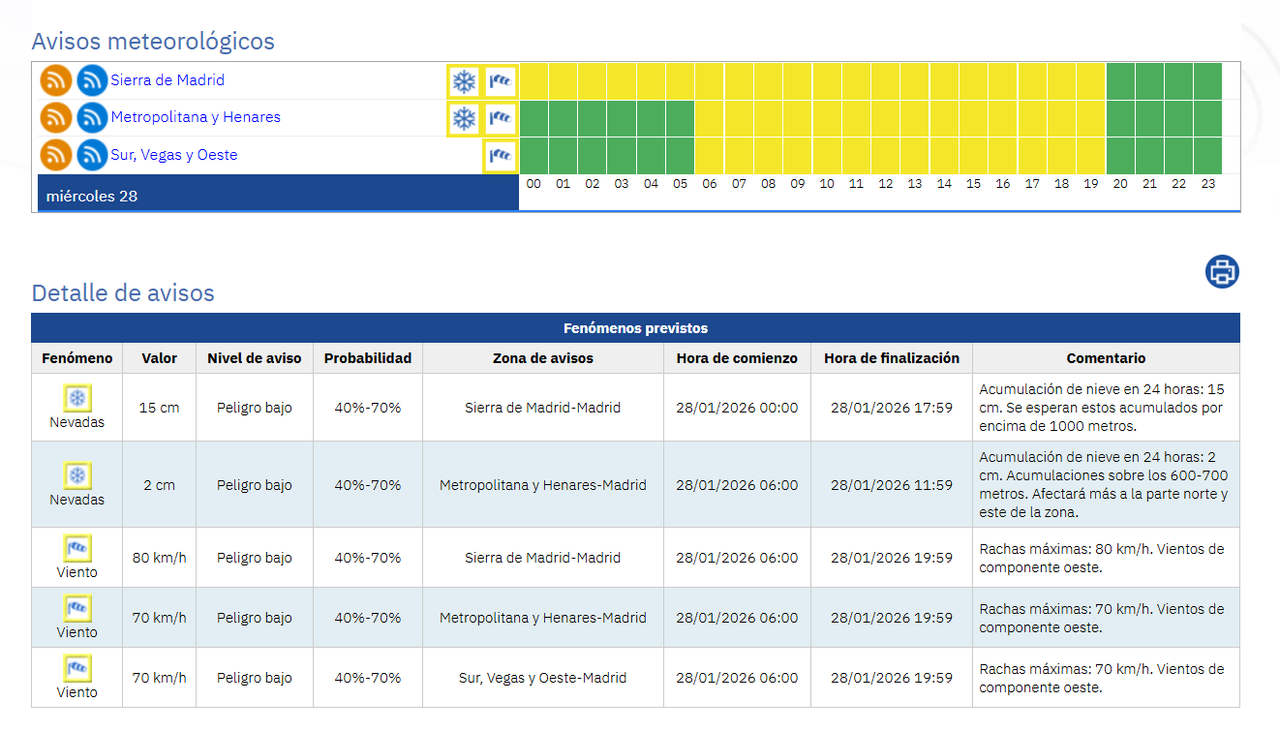The height and width of the screenshot is (733, 1280).
Task: Open orange RSS feed for Sur, Vegas y Oeste
Action: (56, 155)
